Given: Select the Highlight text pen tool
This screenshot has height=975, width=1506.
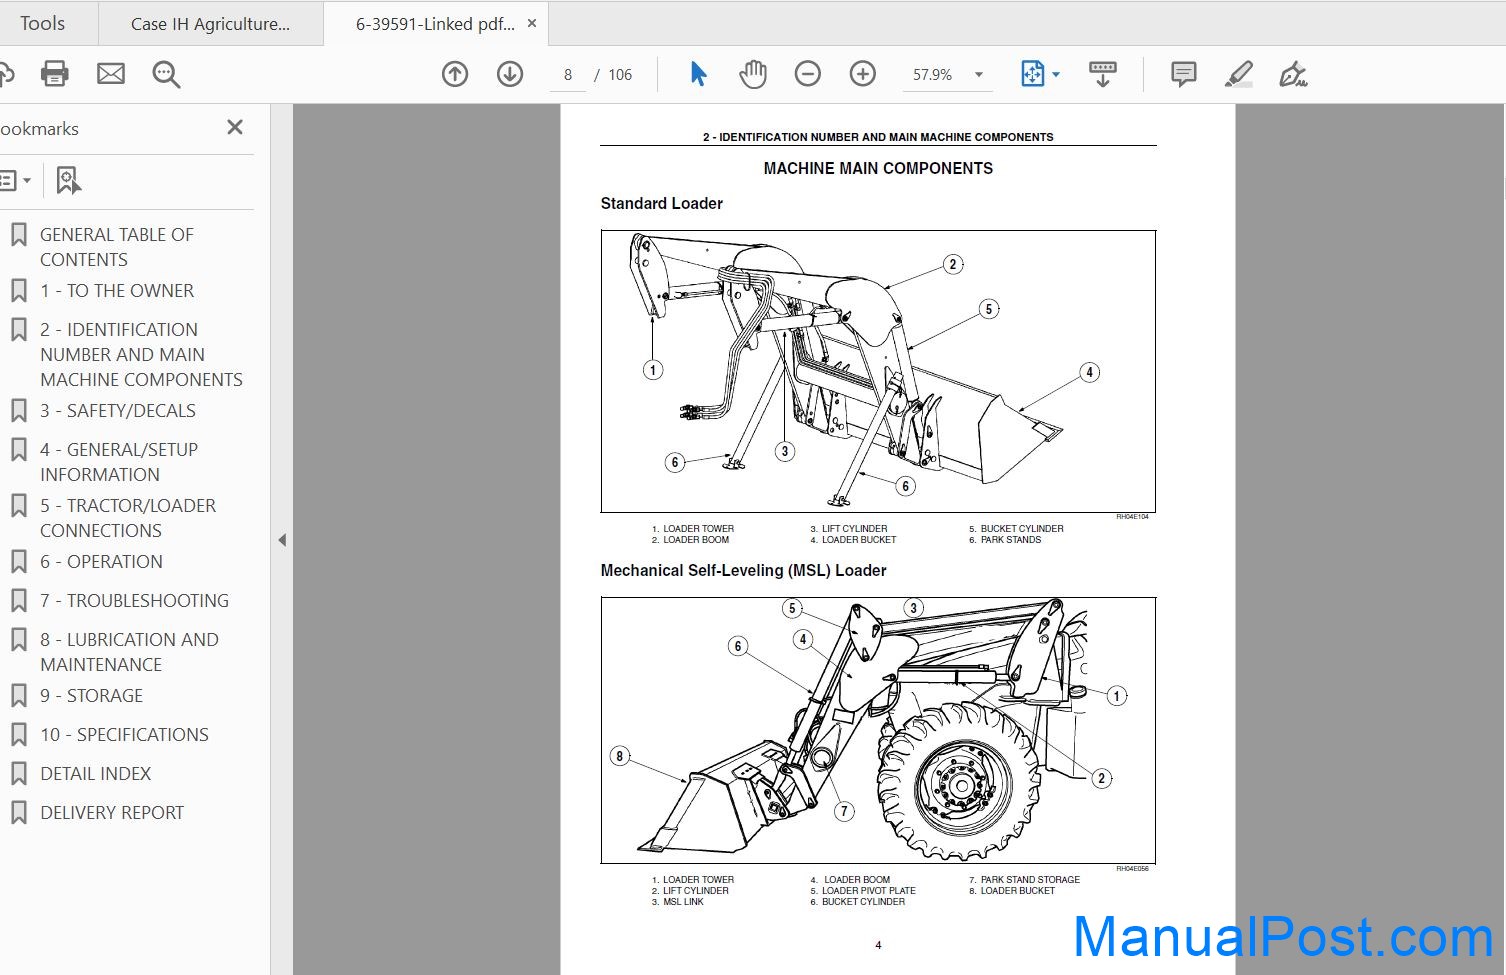Looking at the screenshot, I should 1239,74.
